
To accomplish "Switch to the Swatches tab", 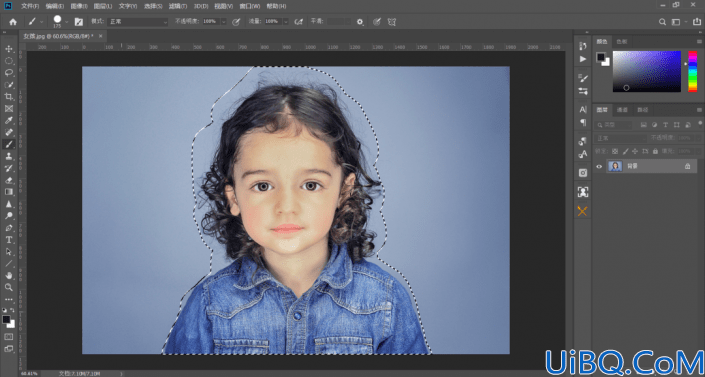I will [x=621, y=41].
